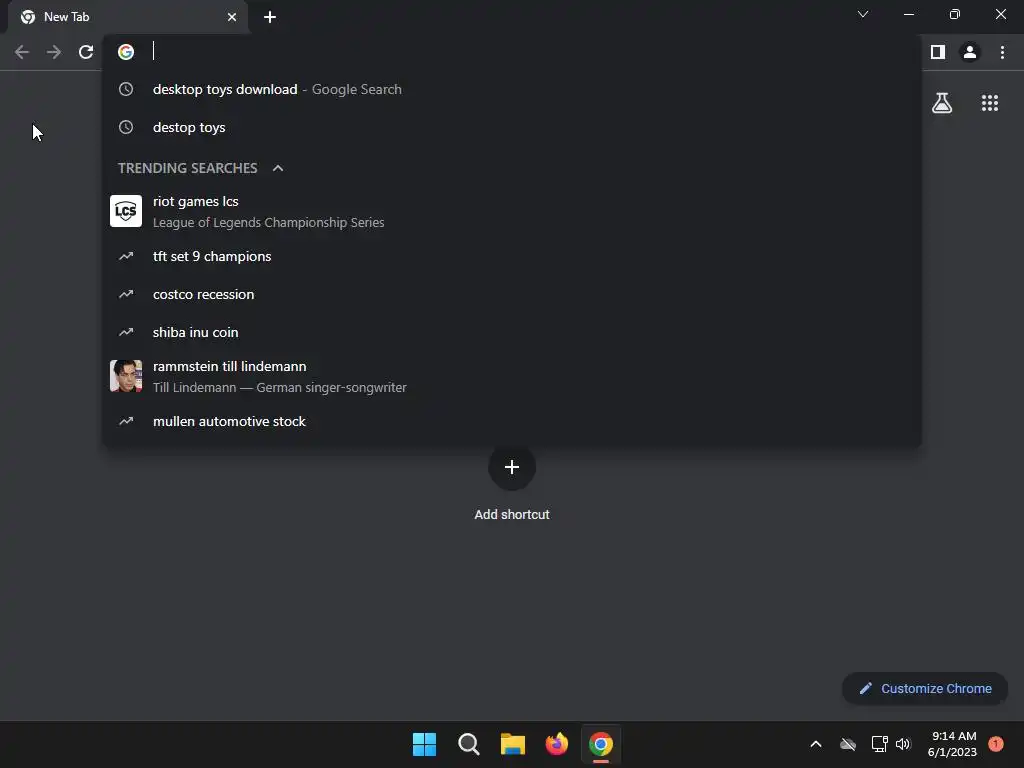This screenshot has height=768, width=1024.
Task: Minimize the Chrome window
Action: click(x=908, y=14)
